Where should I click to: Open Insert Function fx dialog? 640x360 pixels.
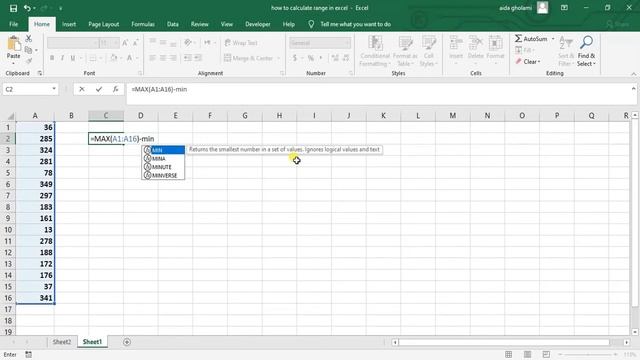pos(116,89)
